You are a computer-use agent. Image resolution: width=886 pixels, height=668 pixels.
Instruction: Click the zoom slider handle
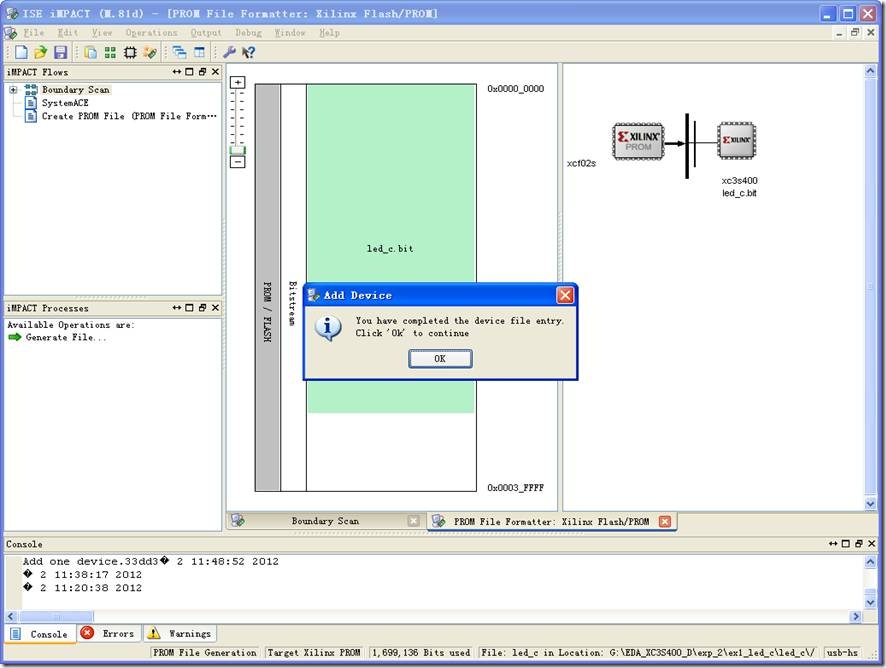click(x=238, y=150)
